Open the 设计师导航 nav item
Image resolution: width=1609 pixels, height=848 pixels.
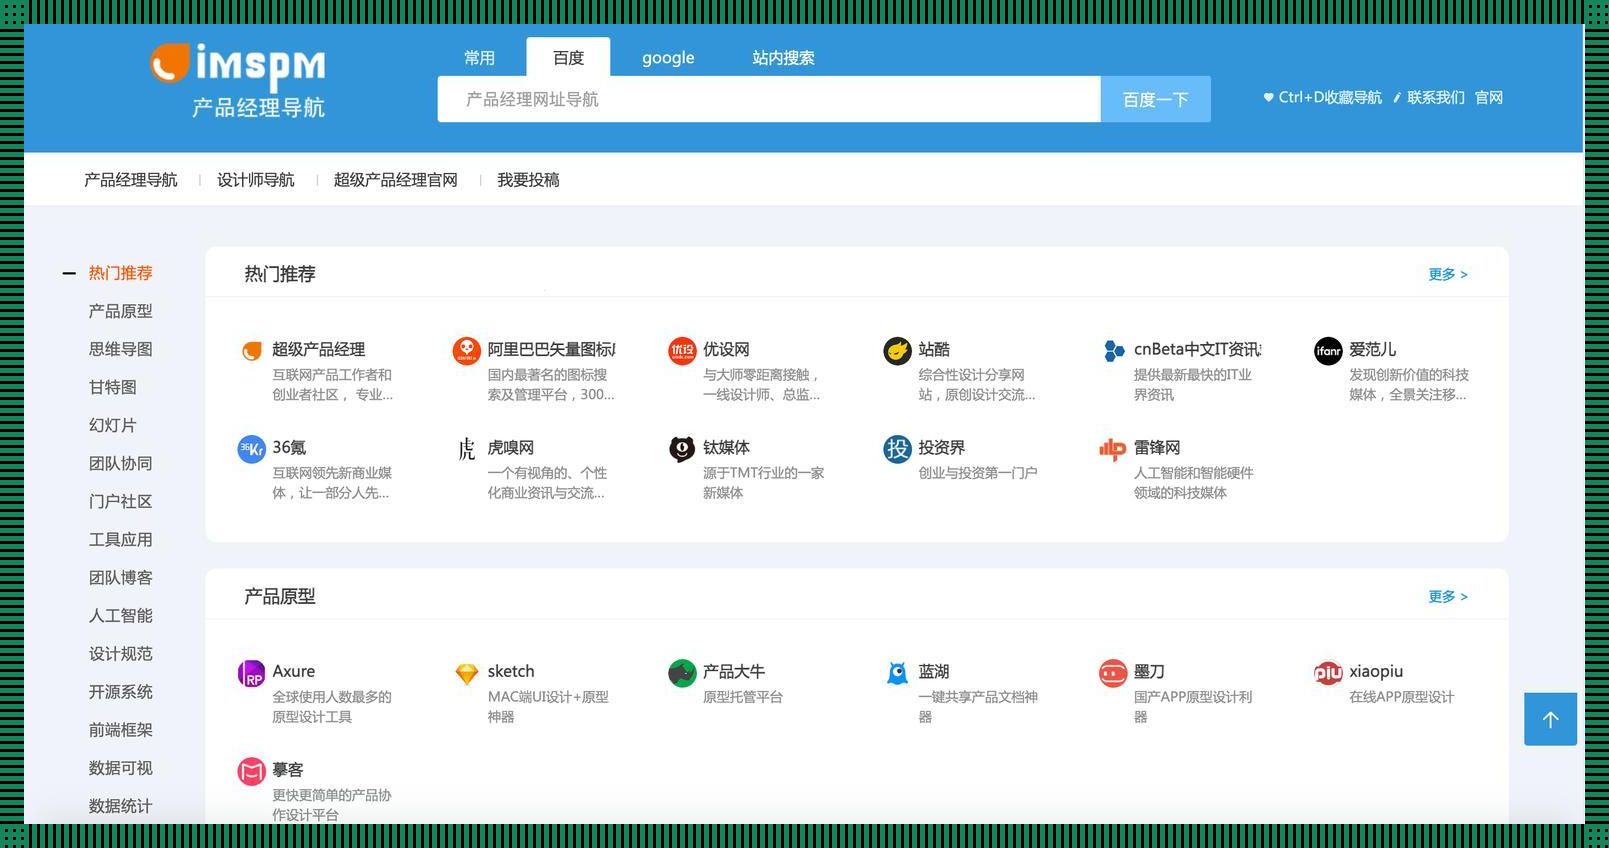coord(255,180)
